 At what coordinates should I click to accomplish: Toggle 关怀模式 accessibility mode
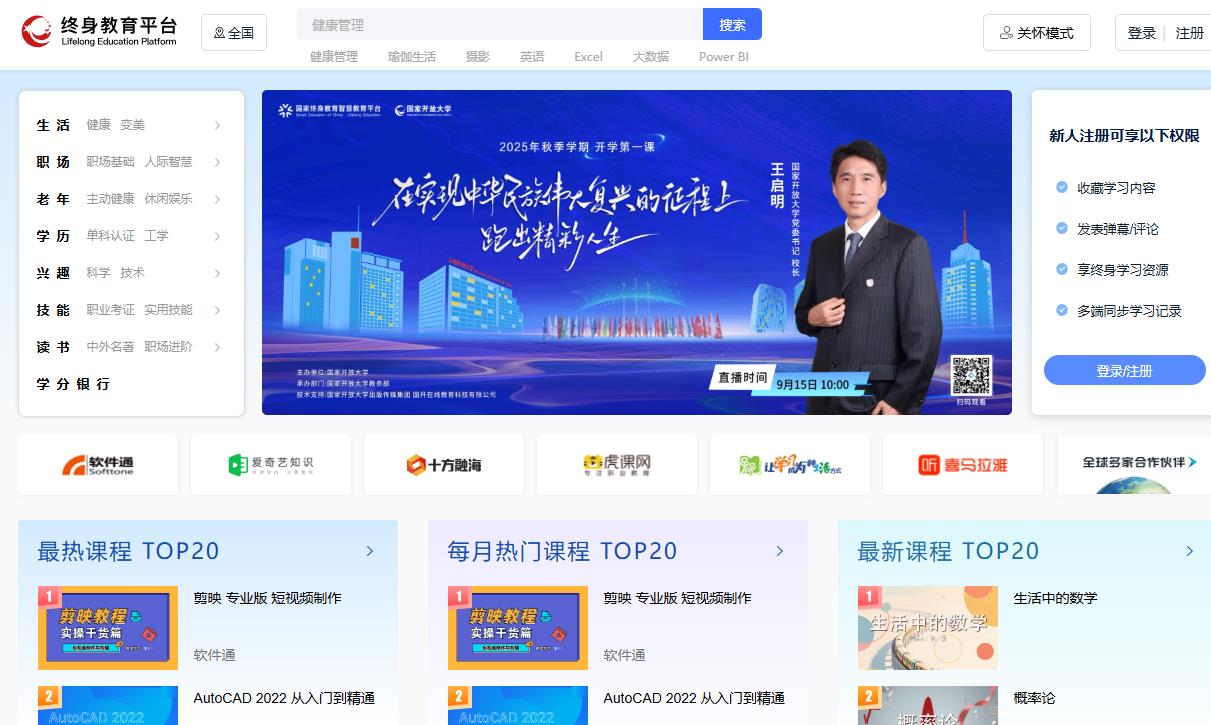coord(1036,33)
